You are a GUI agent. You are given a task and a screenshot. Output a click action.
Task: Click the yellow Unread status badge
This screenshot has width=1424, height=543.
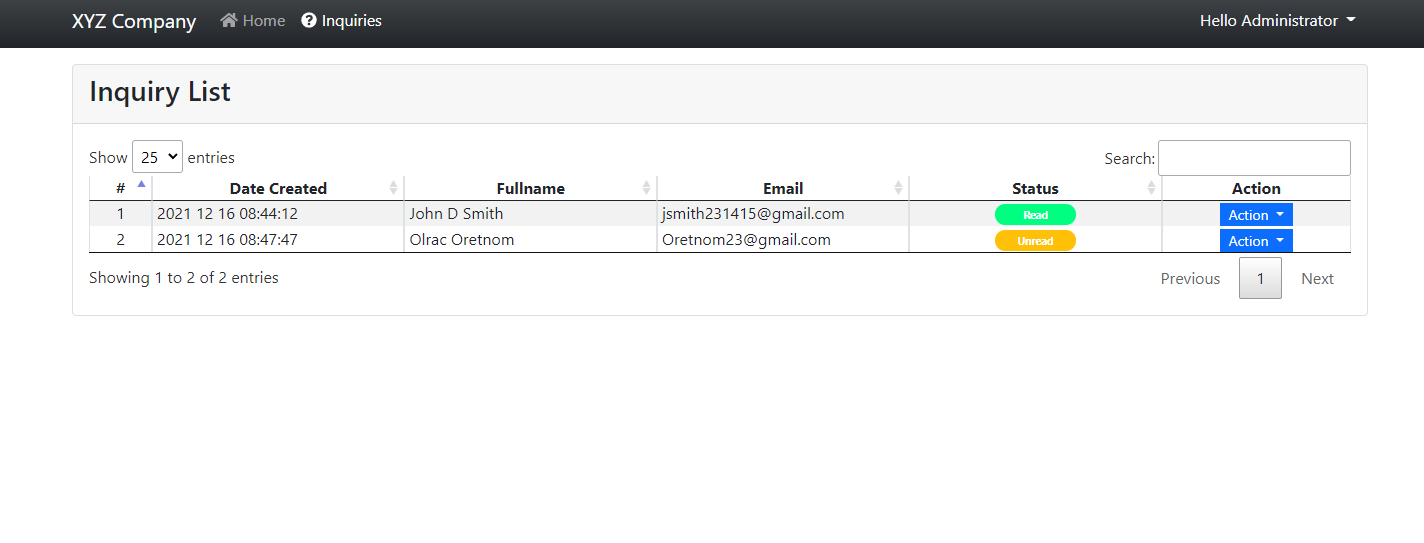(x=1035, y=241)
